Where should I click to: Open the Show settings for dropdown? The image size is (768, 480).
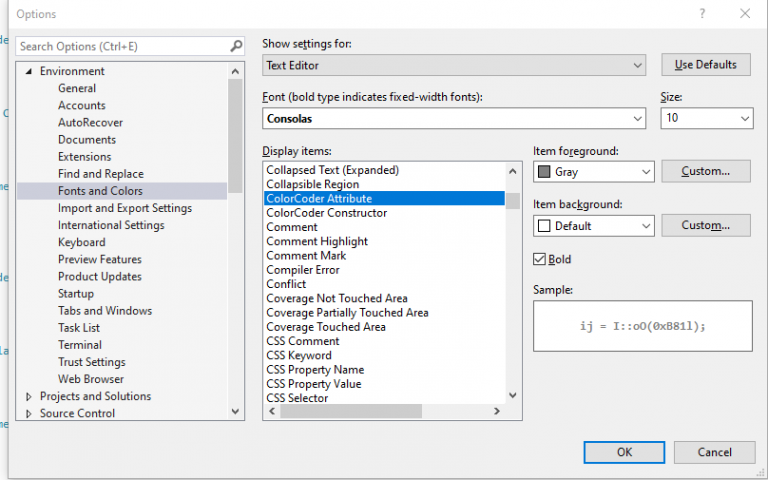[x=454, y=65]
